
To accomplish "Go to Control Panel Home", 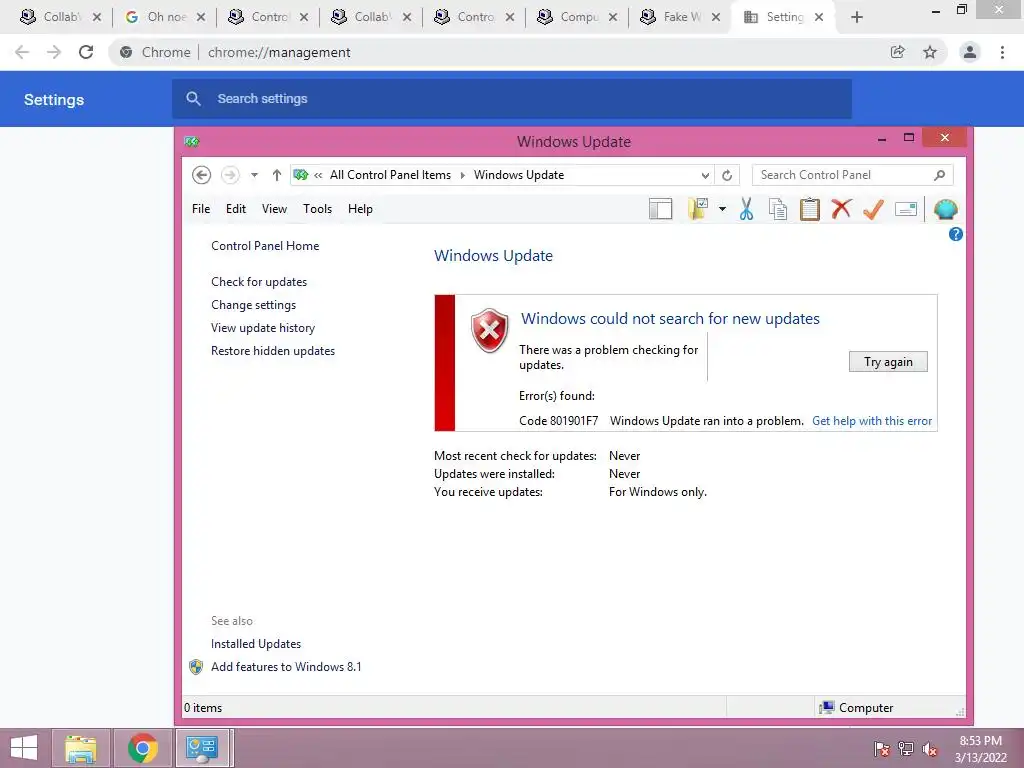I will (265, 246).
